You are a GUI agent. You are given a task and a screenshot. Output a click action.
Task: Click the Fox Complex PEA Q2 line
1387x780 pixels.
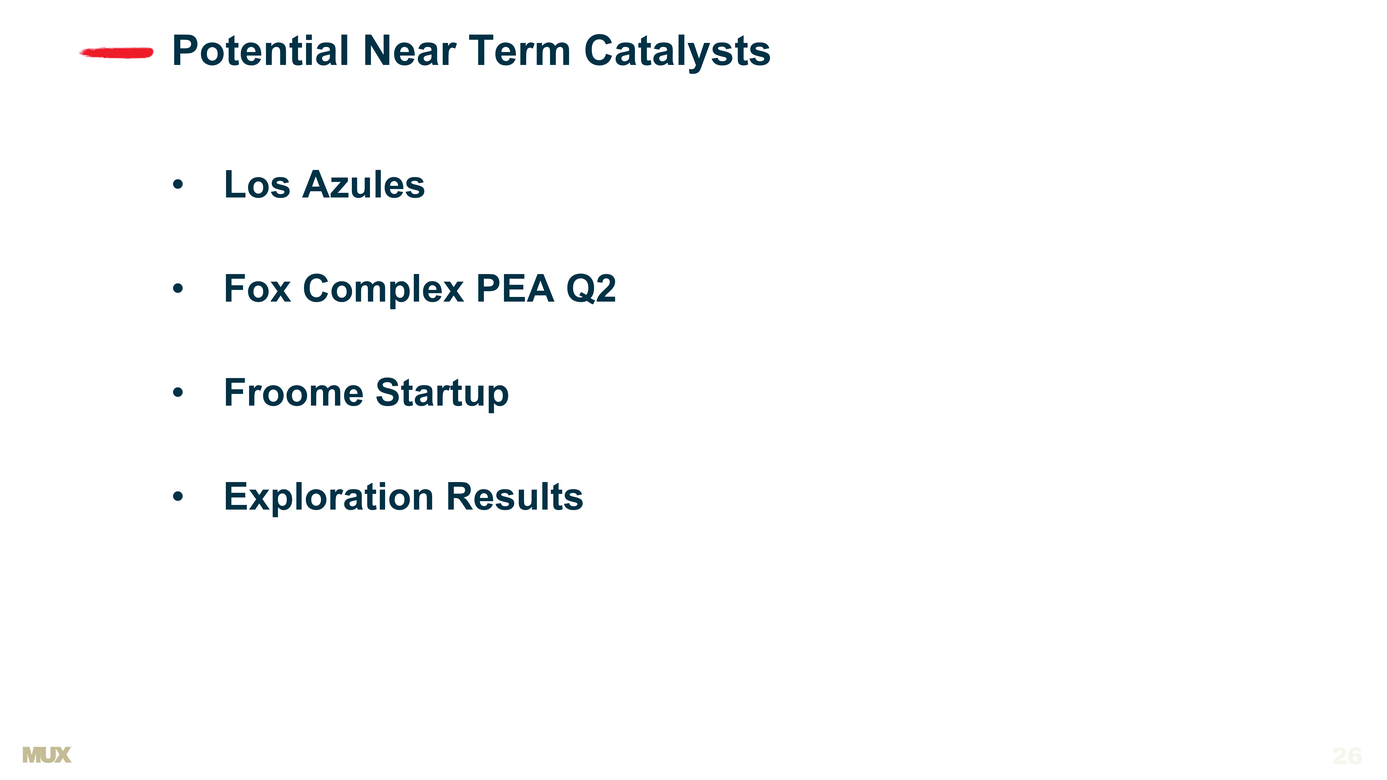[x=420, y=289]
